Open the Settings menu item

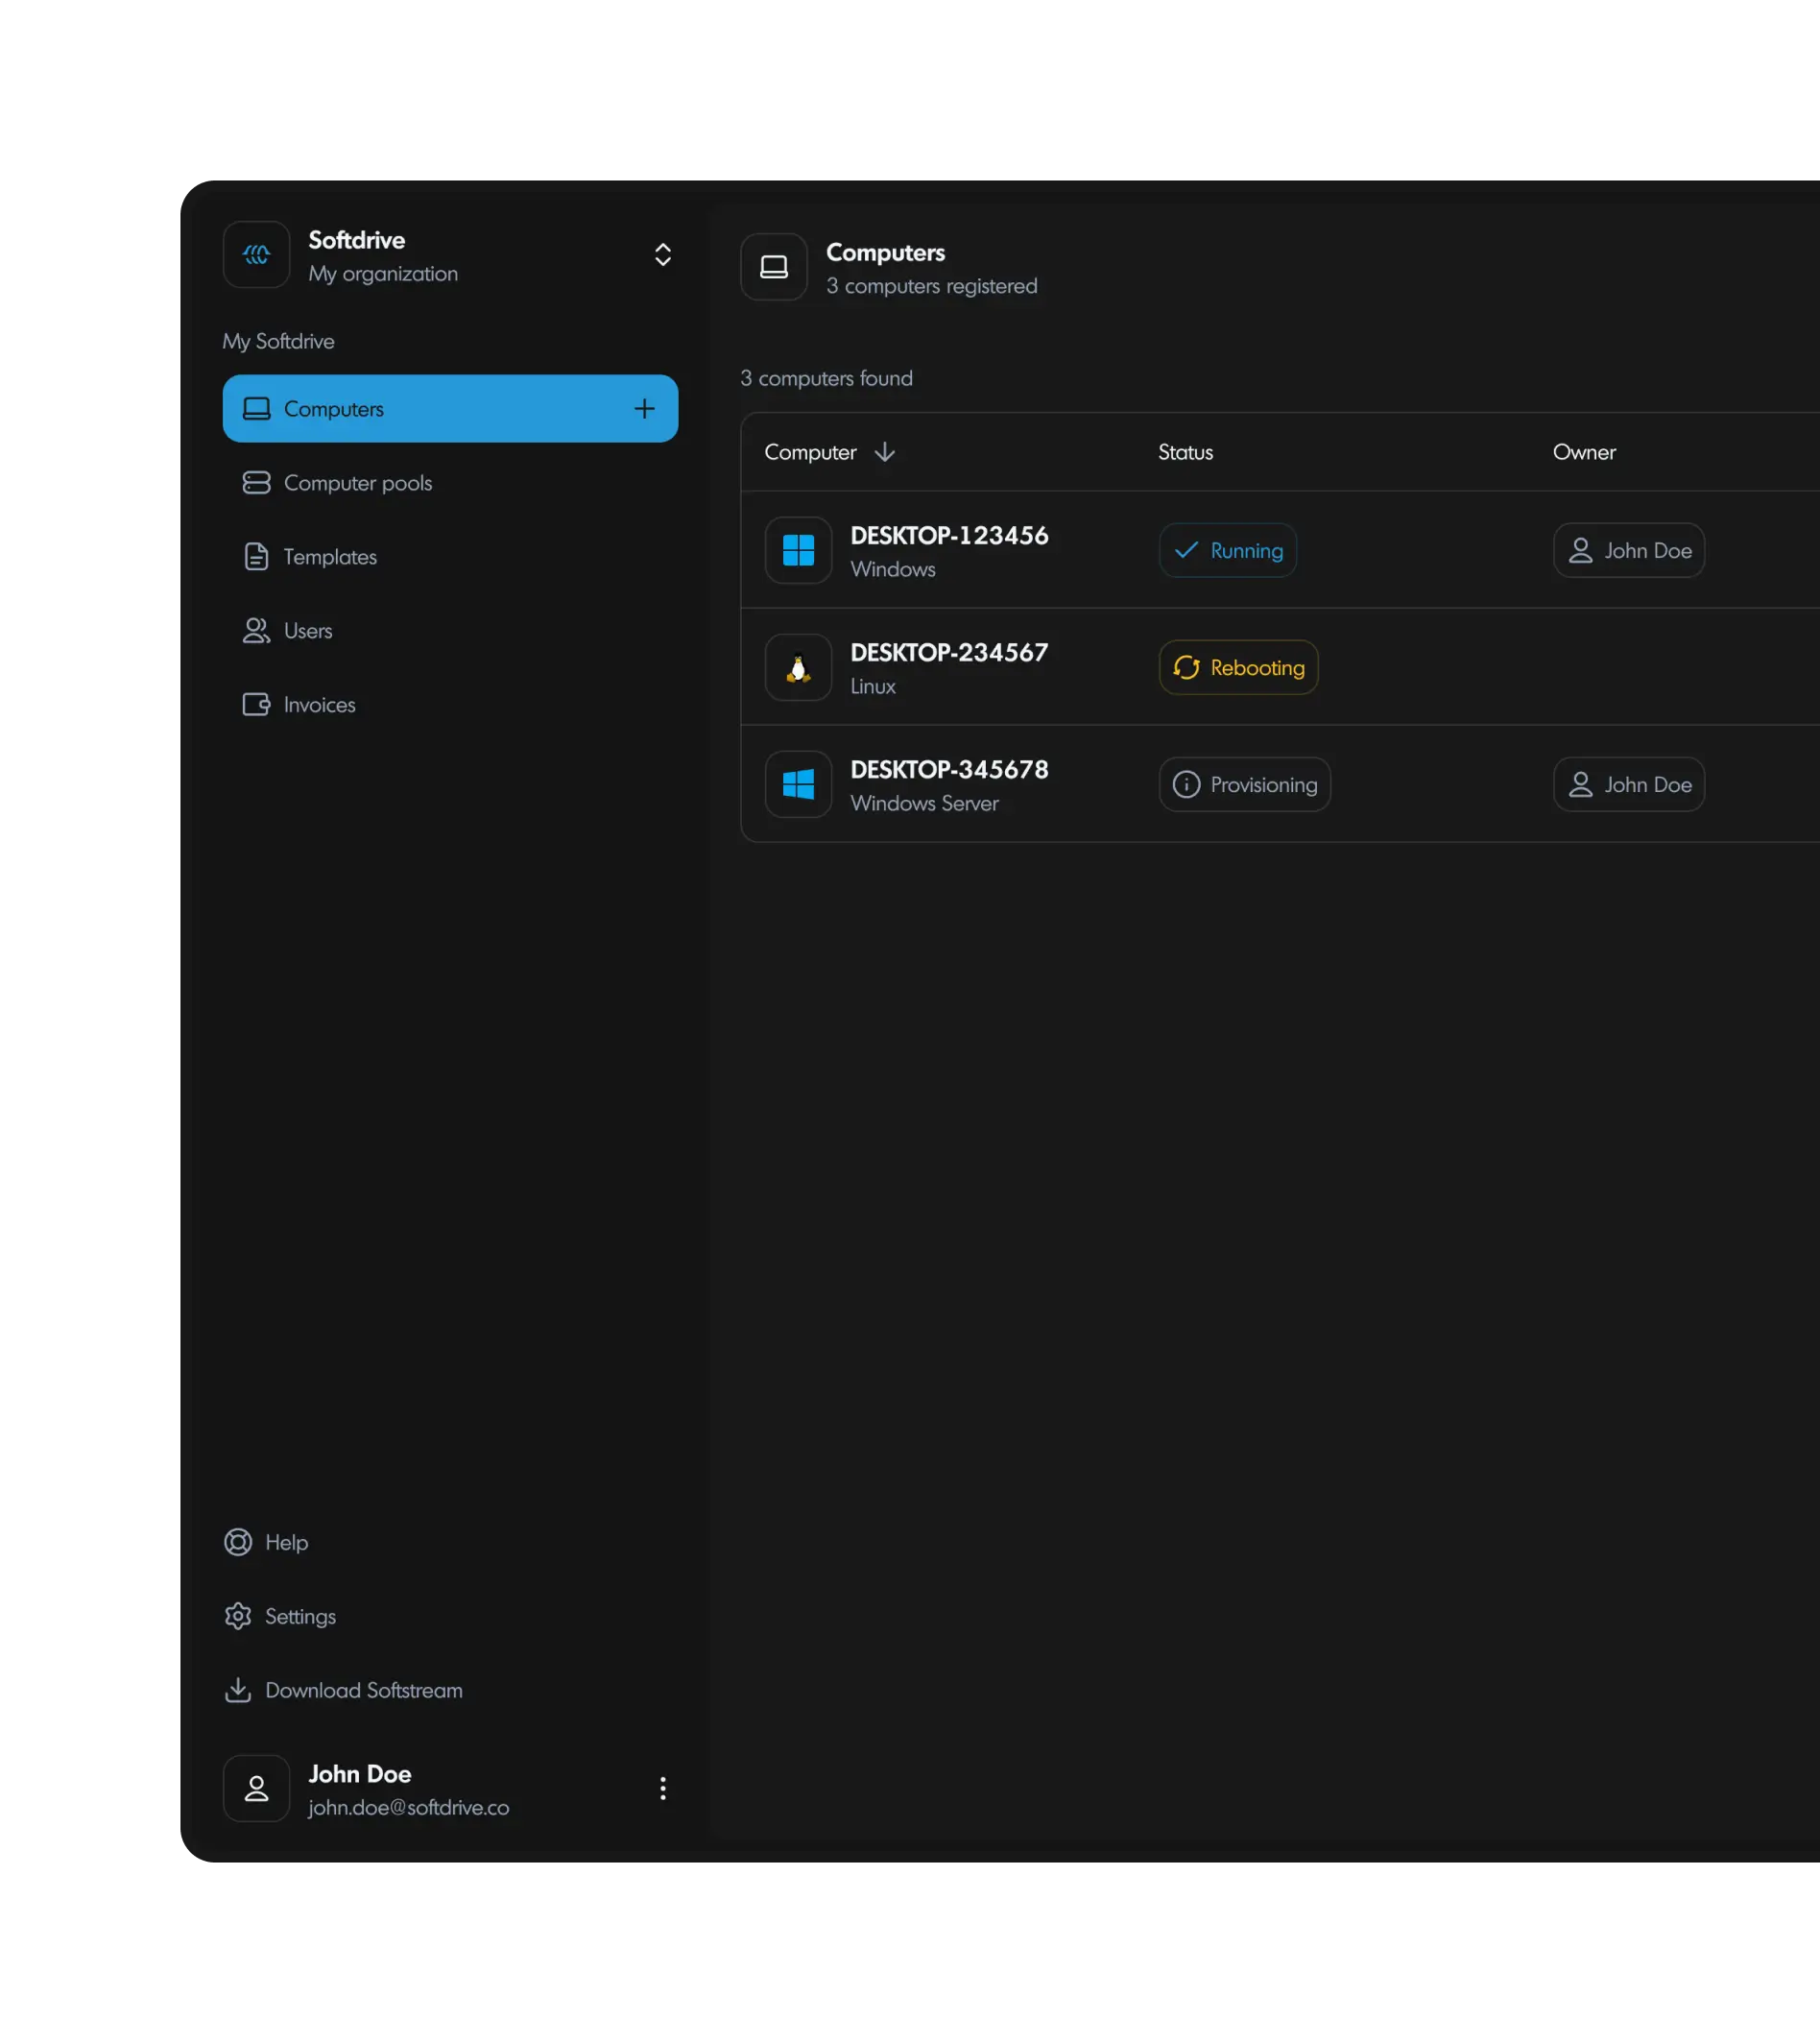pos(299,1616)
